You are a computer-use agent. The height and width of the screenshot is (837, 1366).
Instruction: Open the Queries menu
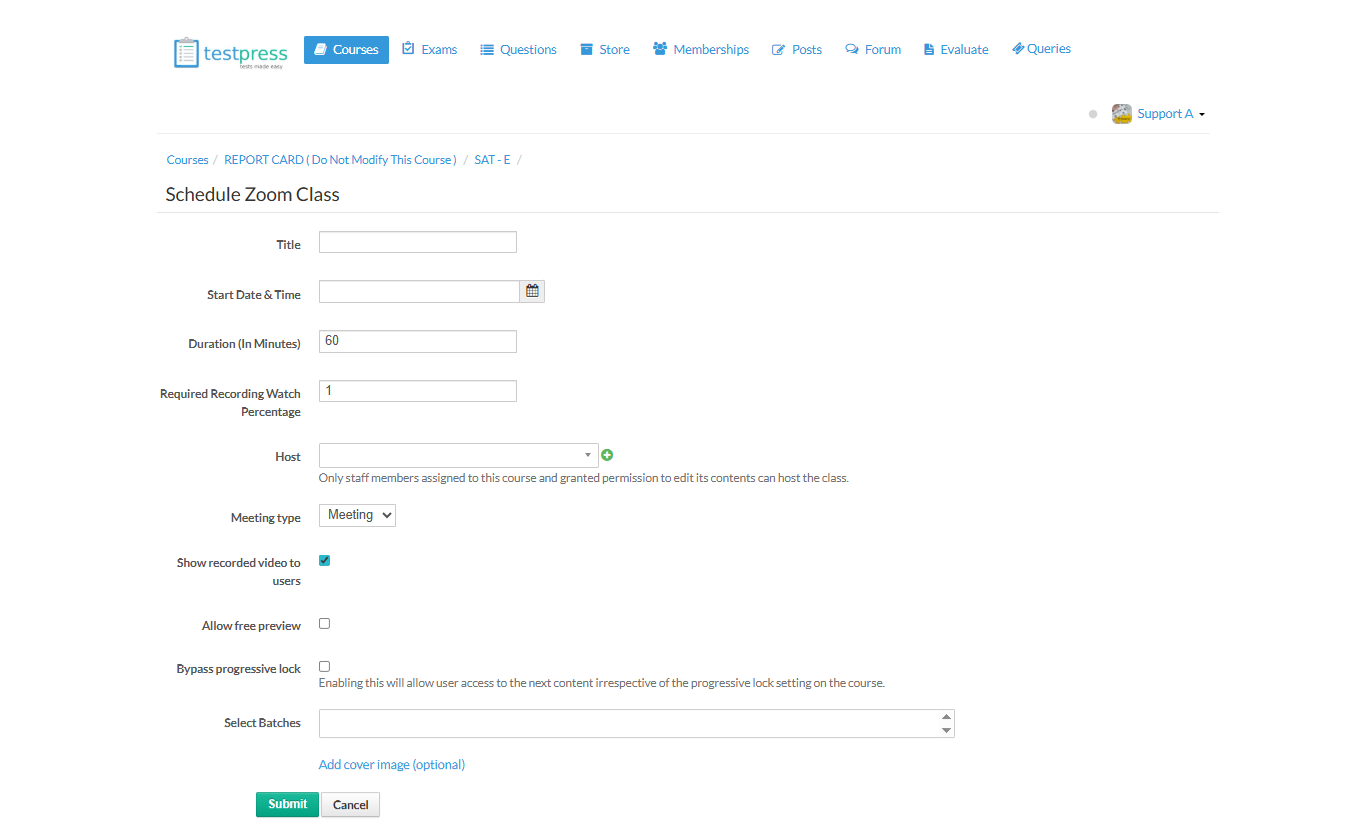pyautogui.click(x=1041, y=49)
